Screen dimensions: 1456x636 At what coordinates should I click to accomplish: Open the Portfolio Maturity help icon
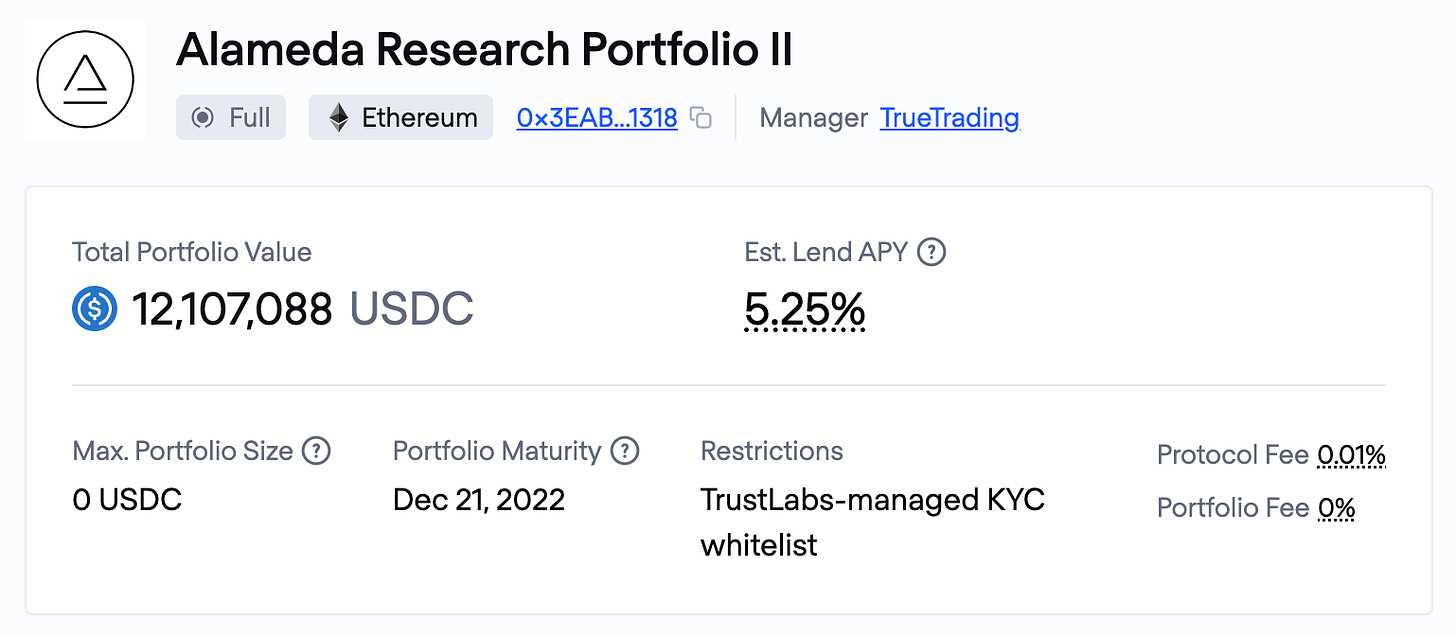pos(624,451)
